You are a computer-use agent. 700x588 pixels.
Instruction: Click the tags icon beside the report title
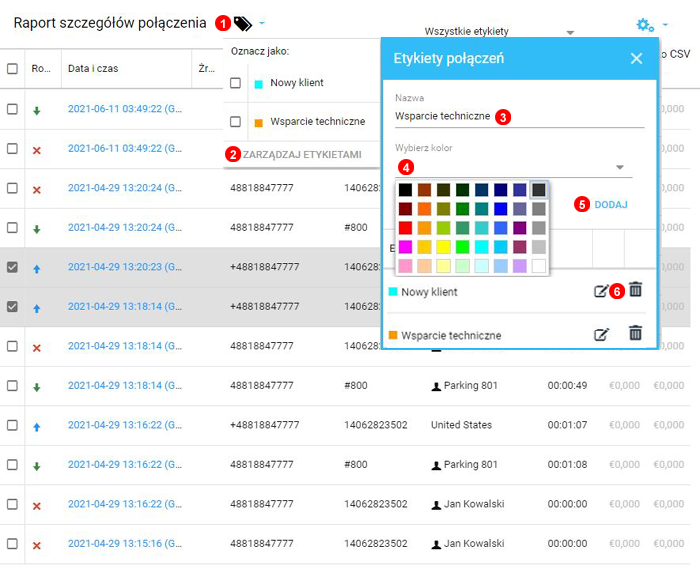pyautogui.click(x=243, y=23)
